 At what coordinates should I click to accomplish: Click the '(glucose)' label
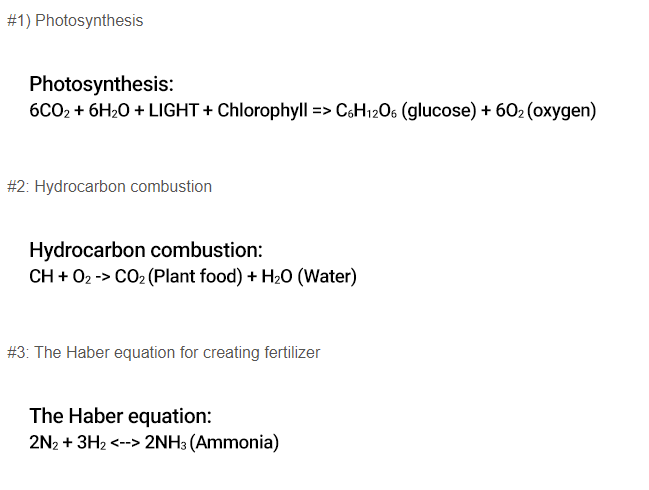pyautogui.click(x=438, y=110)
